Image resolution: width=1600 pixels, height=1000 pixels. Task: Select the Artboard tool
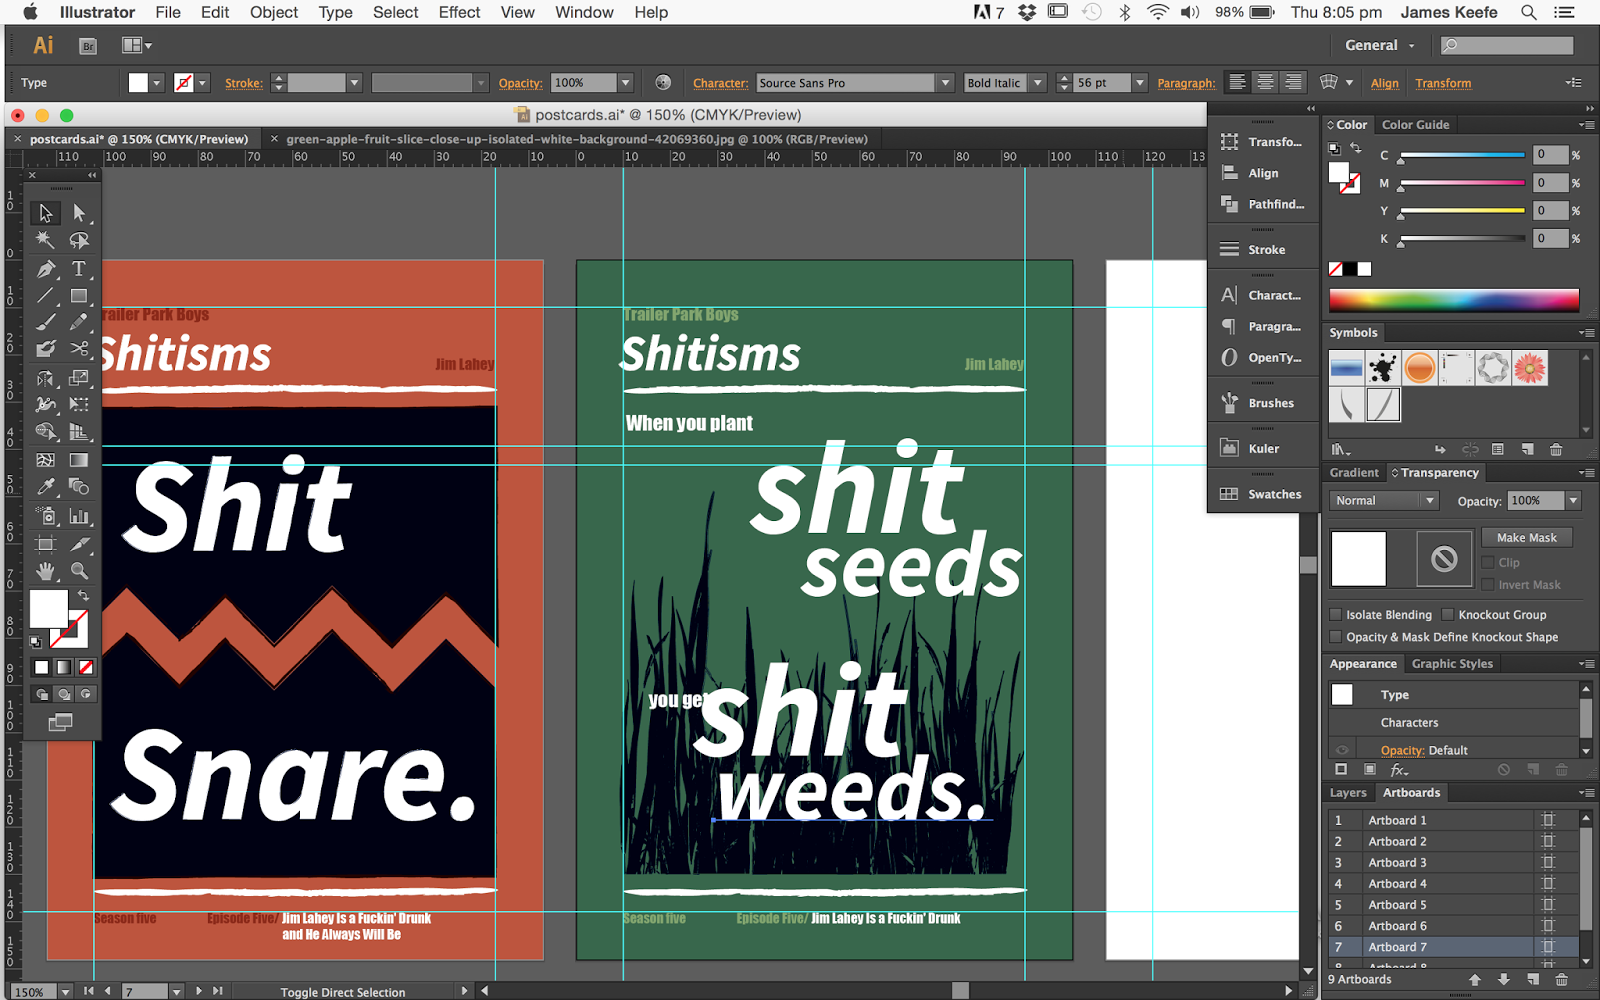coord(45,544)
